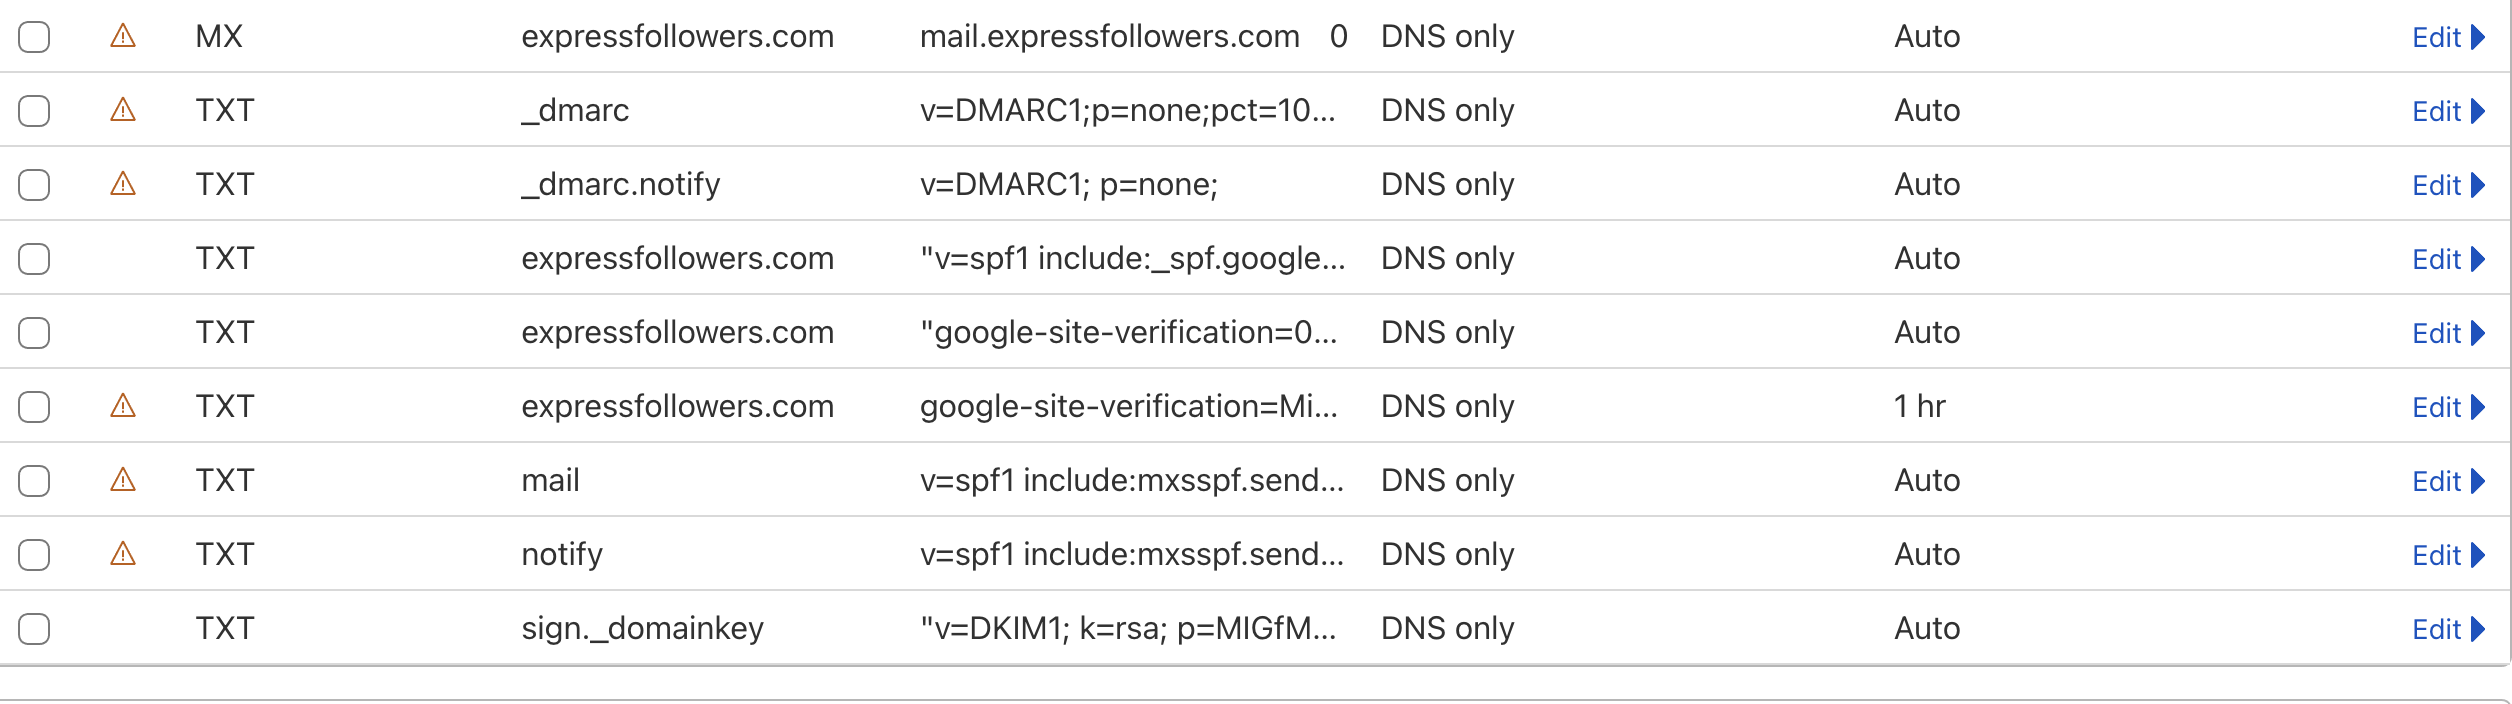This screenshot has width=2512, height=704.
Task: Click warning icon on _dmarc.notify row
Action: tap(123, 184)
